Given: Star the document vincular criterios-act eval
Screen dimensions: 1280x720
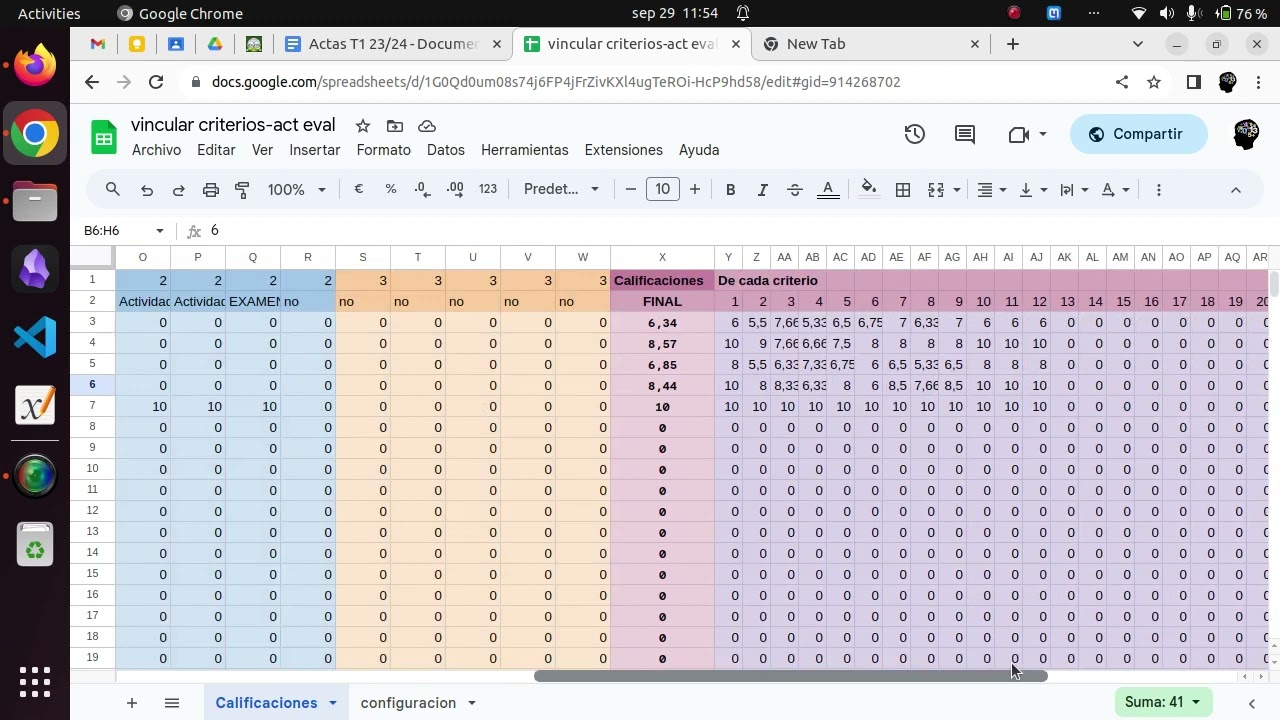Looking at the screenshot, I should point(363,126).
